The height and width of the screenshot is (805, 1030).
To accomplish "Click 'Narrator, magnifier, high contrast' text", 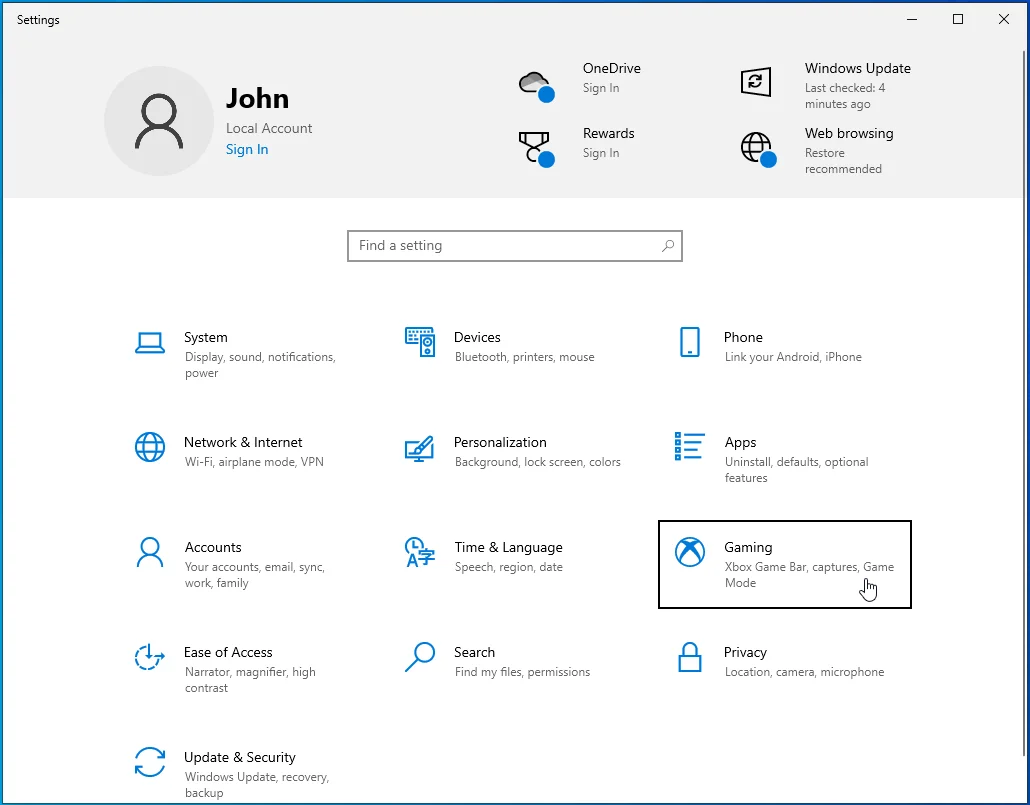I will 250,680.
